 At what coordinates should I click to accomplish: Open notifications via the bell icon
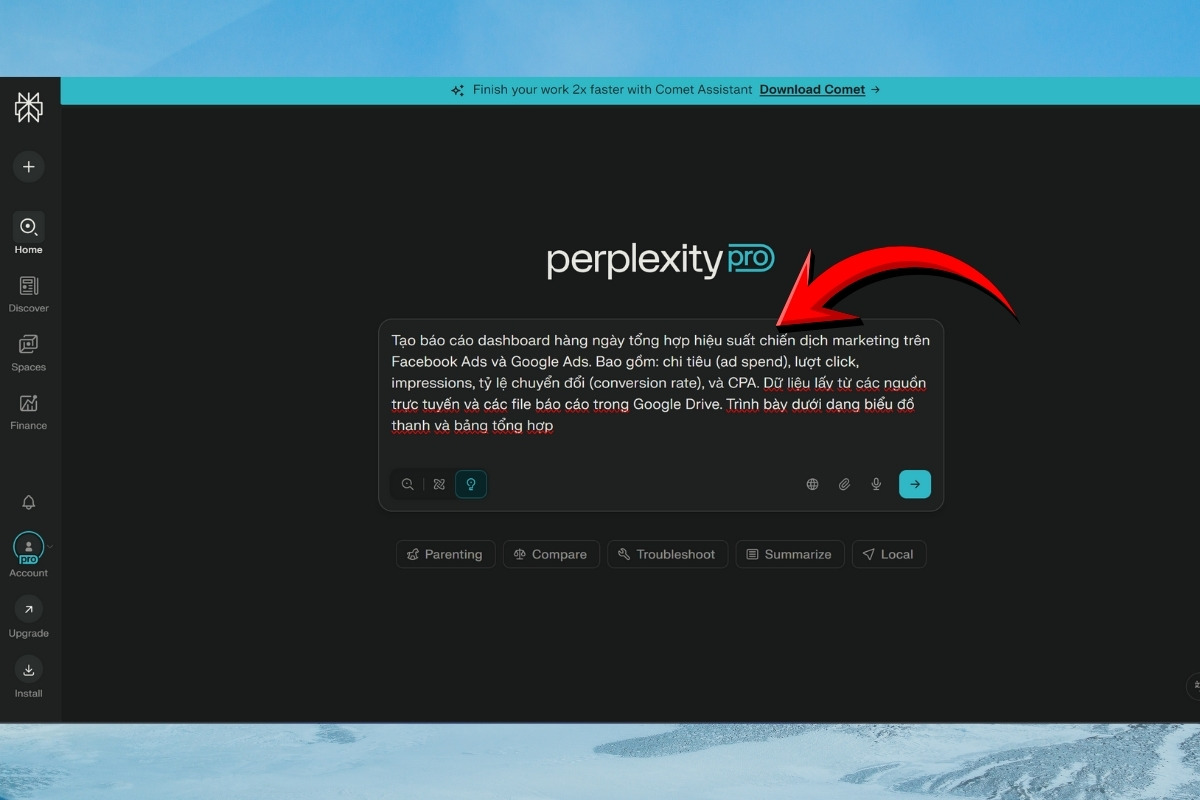point(29,502)
